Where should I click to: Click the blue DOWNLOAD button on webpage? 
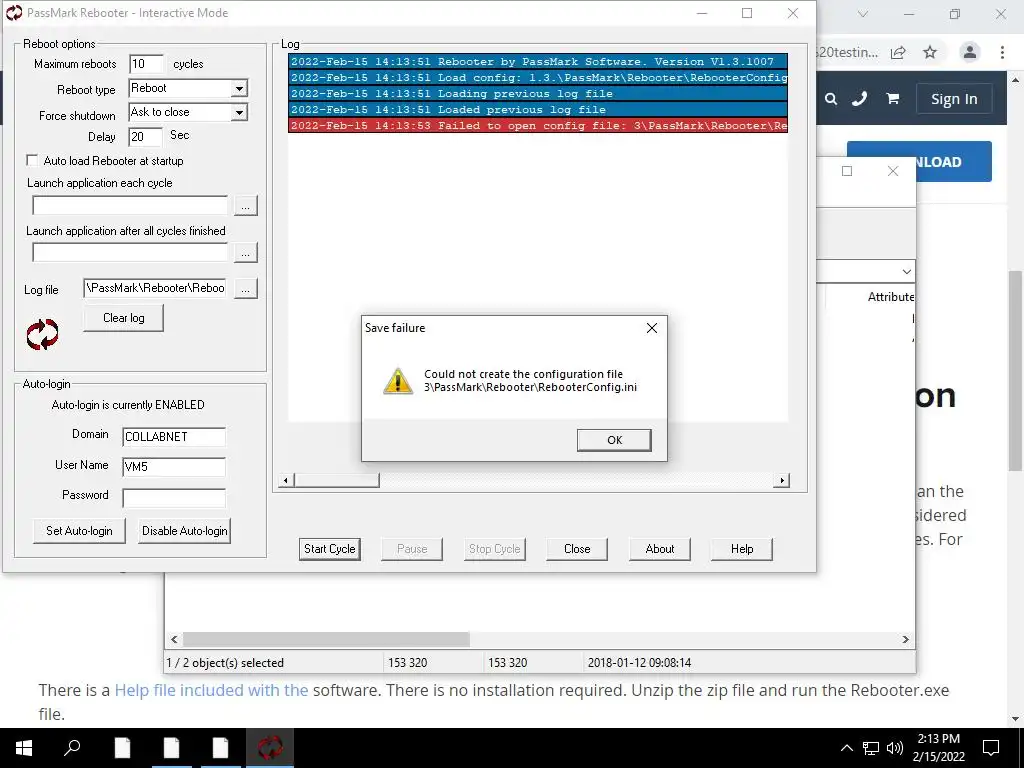tap(953, 161)
